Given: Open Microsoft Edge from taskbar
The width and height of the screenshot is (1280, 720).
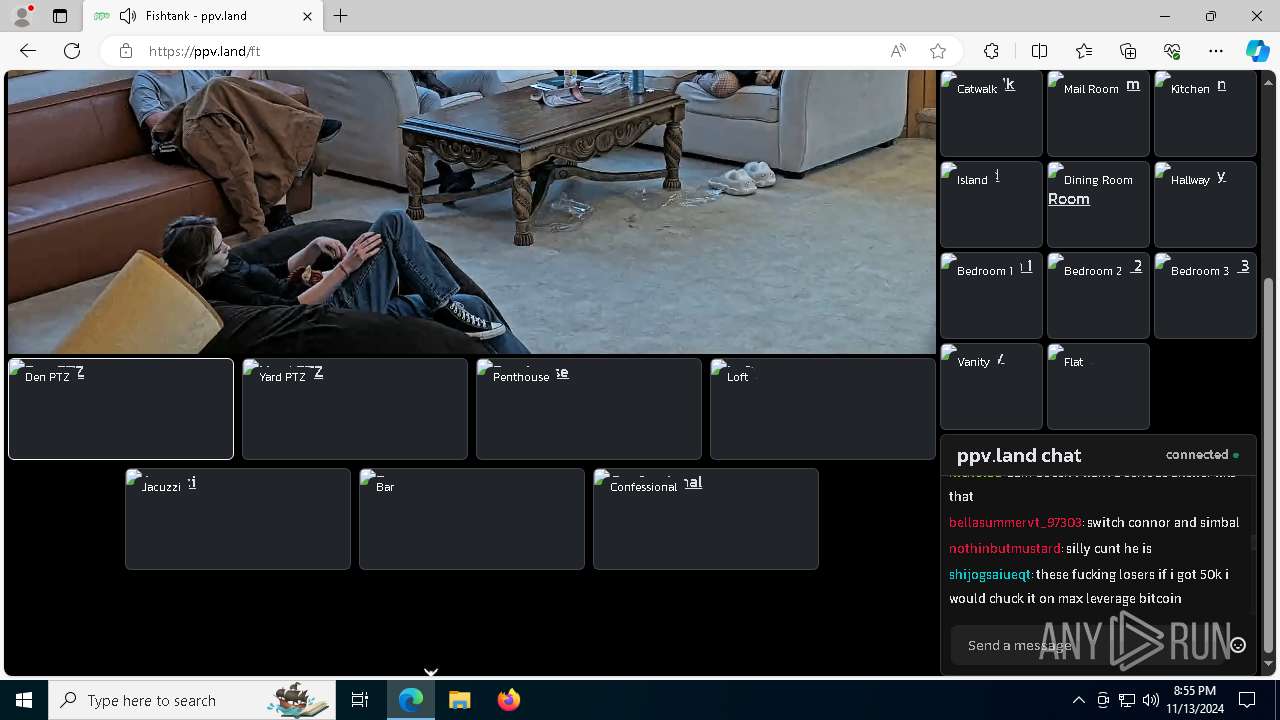Looking at the screenshot, I should click(x=411, y=700).
